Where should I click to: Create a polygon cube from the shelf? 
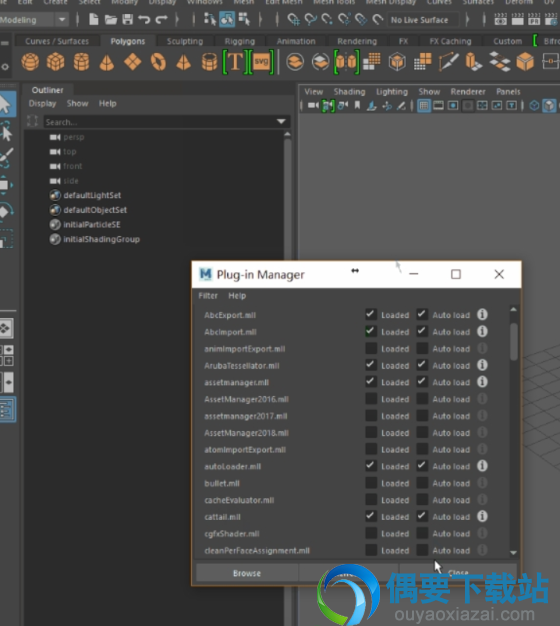tap(55, 62)
